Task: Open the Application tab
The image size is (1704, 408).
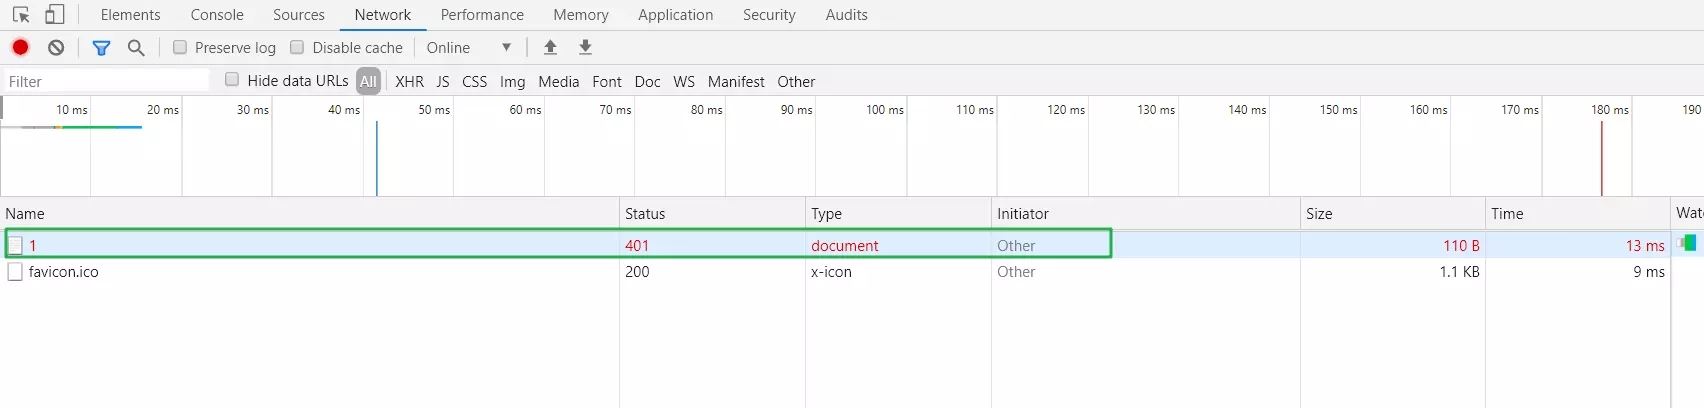Action: pos(676,15)
